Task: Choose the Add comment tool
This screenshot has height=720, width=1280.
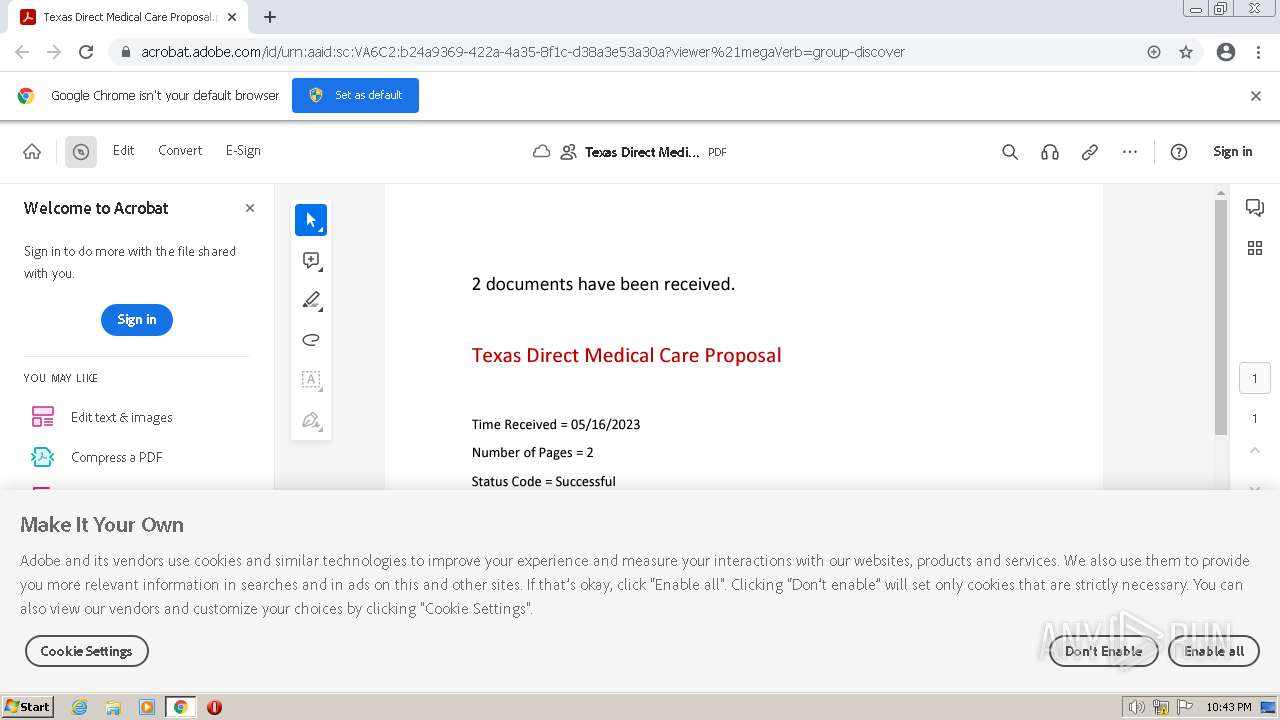Action: (311, 260)
